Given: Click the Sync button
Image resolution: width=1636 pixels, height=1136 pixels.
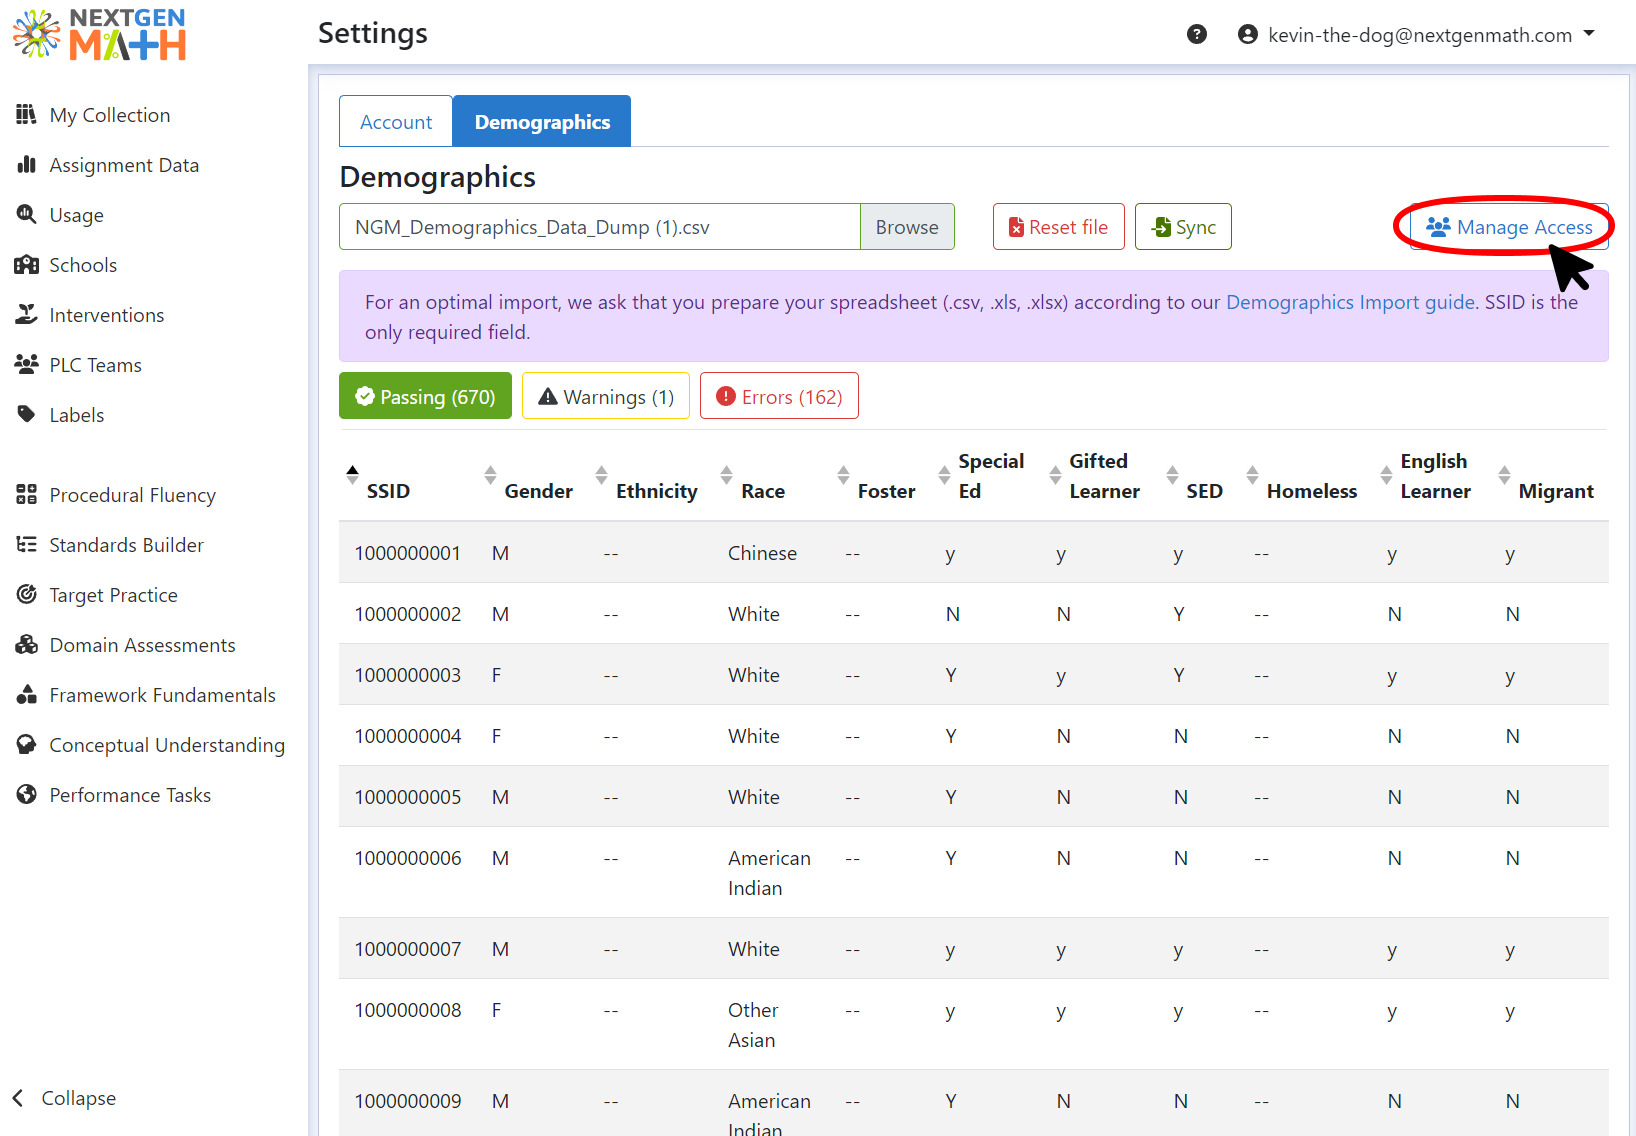Looking at the screenshot, I should [1183, 227].
